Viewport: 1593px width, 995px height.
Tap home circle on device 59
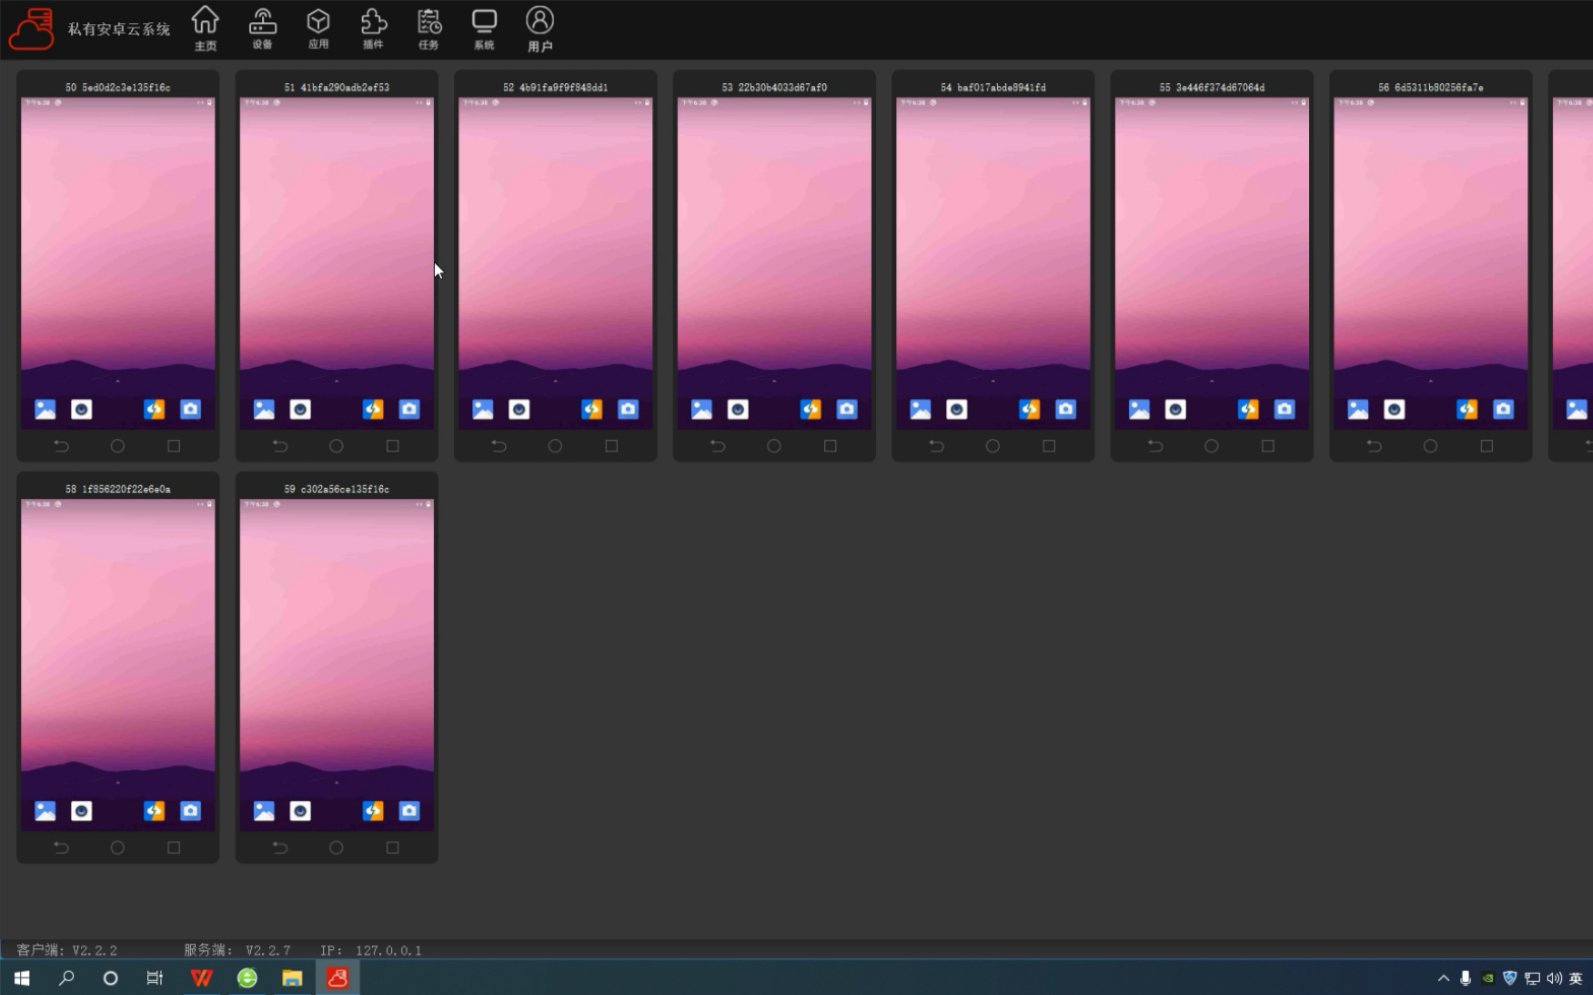point(336,848)
